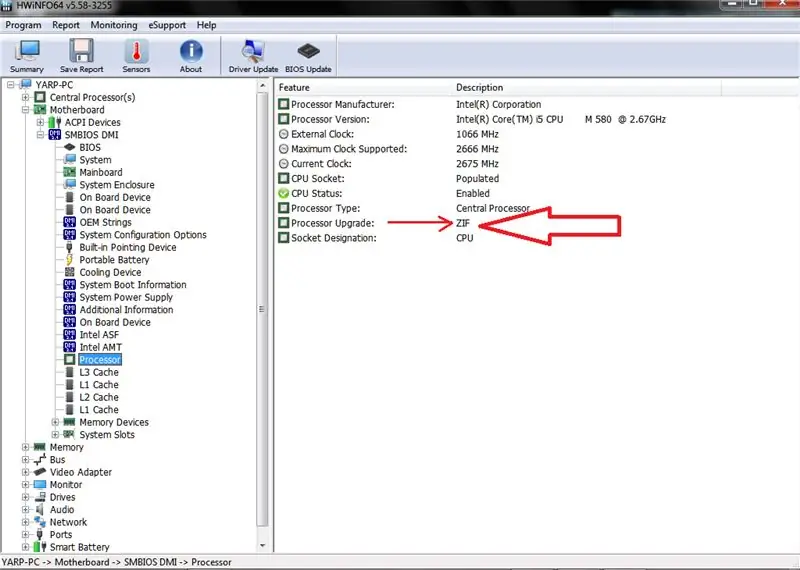This screenshot has height=570, width=800.
Task: Open the Sensors thermometer tool
Action: click(x=136, y=56)
